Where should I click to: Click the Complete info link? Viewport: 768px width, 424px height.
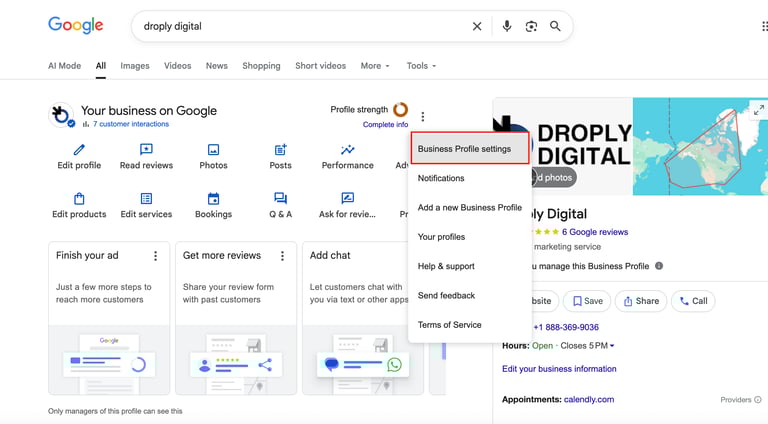coord(385,124)
